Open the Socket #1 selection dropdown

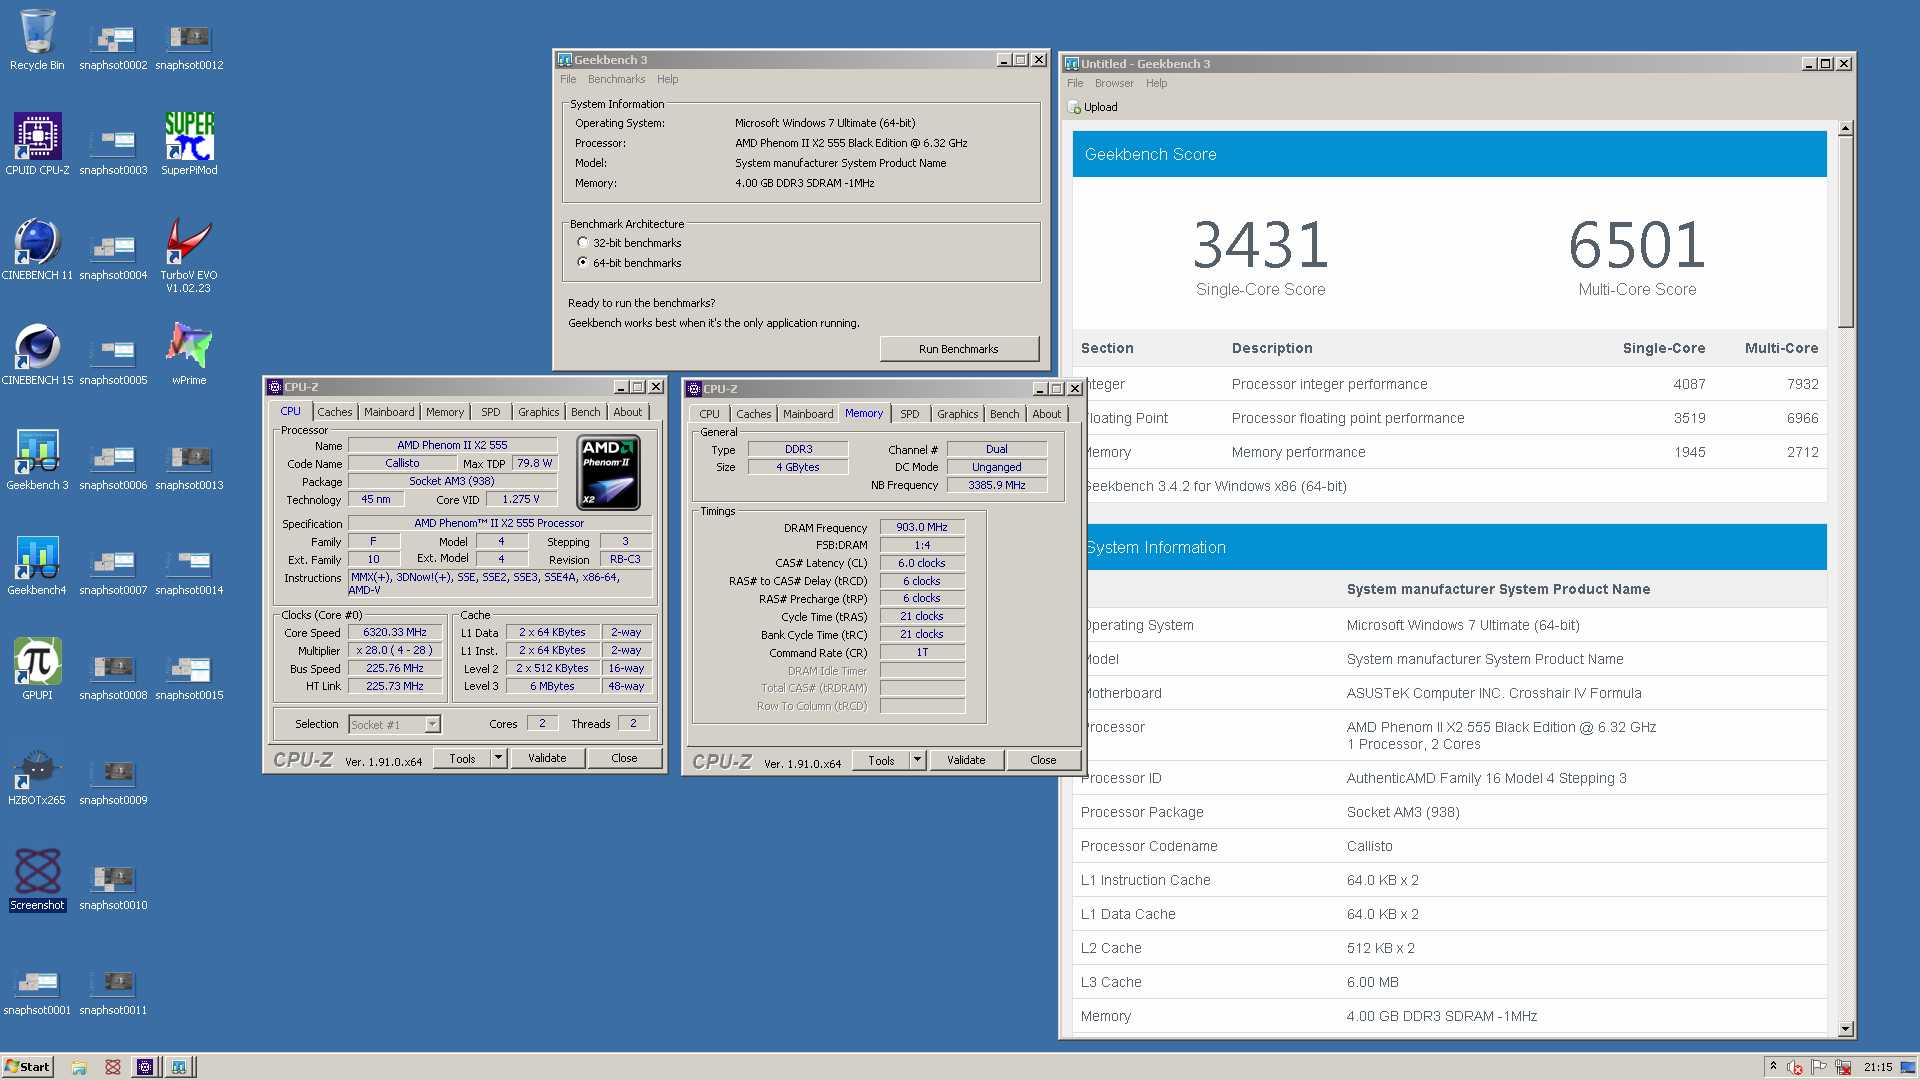point(395,725)
